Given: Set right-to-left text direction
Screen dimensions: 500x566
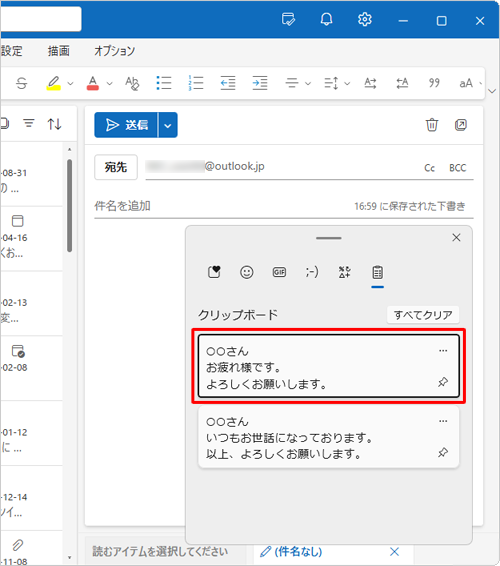Looking at the screenshot, I should click(402, 83).
